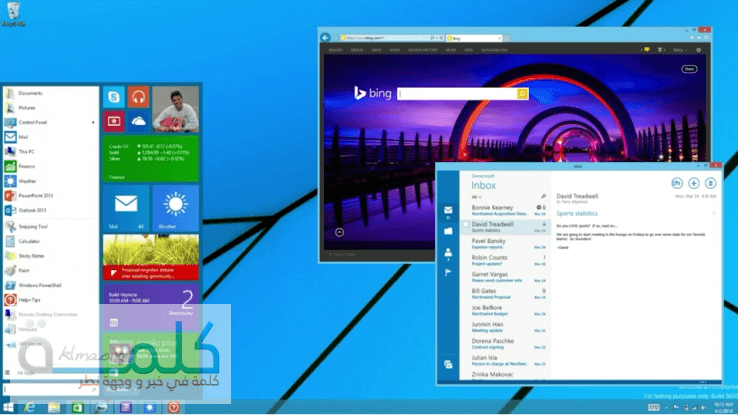This screenshot has height=415, width=738.
Task: Open Calculator from Start menu
Action: pos(50,241)
